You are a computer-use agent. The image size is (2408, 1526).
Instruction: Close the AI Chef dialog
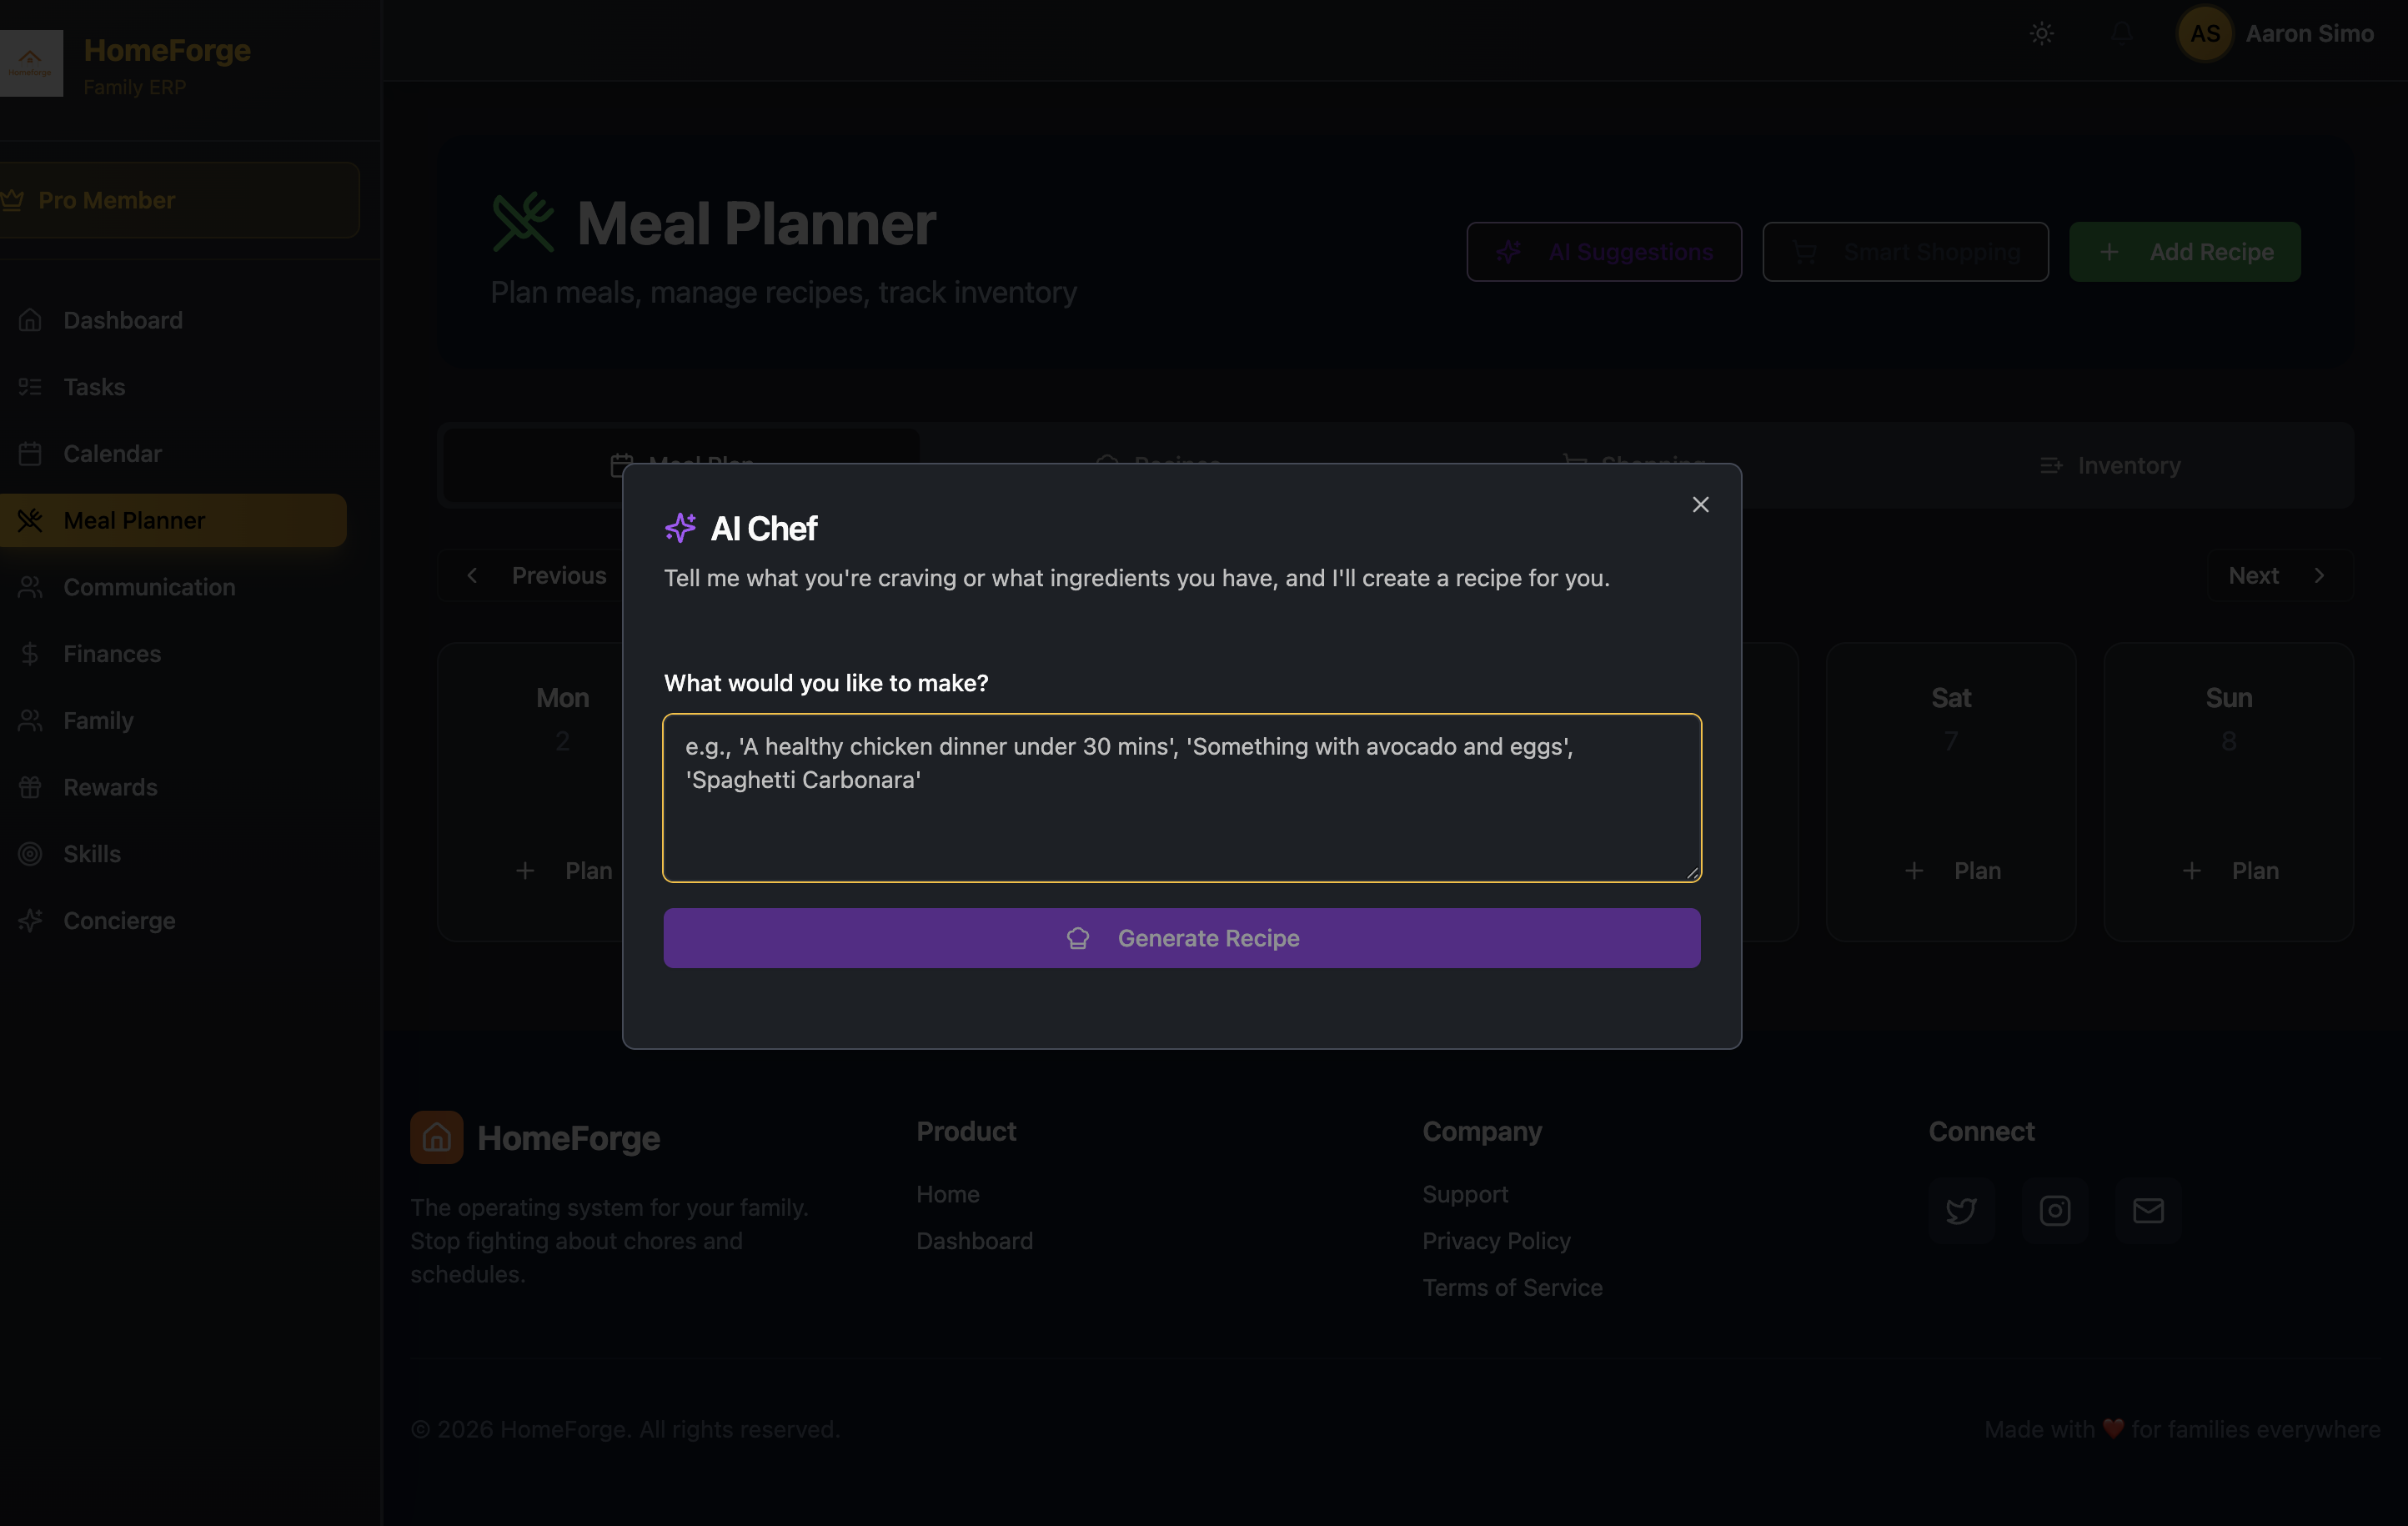click(x=1700, y=505)
